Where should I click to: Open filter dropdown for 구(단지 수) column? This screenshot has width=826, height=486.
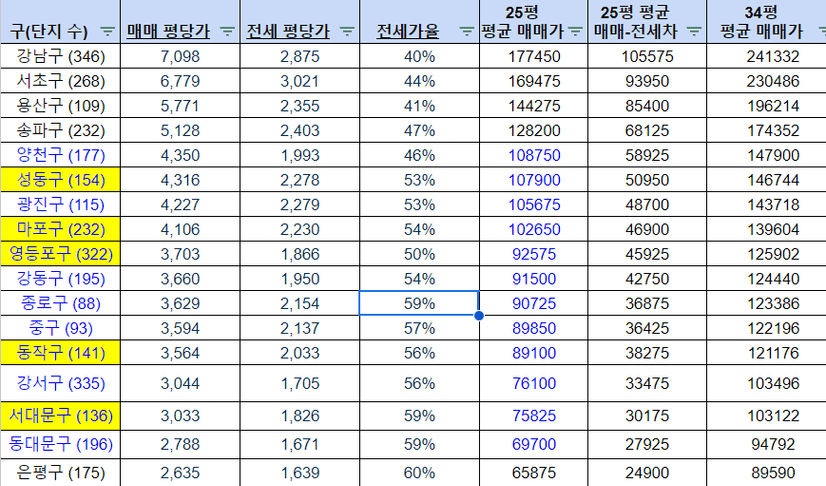tap(107, 32)
